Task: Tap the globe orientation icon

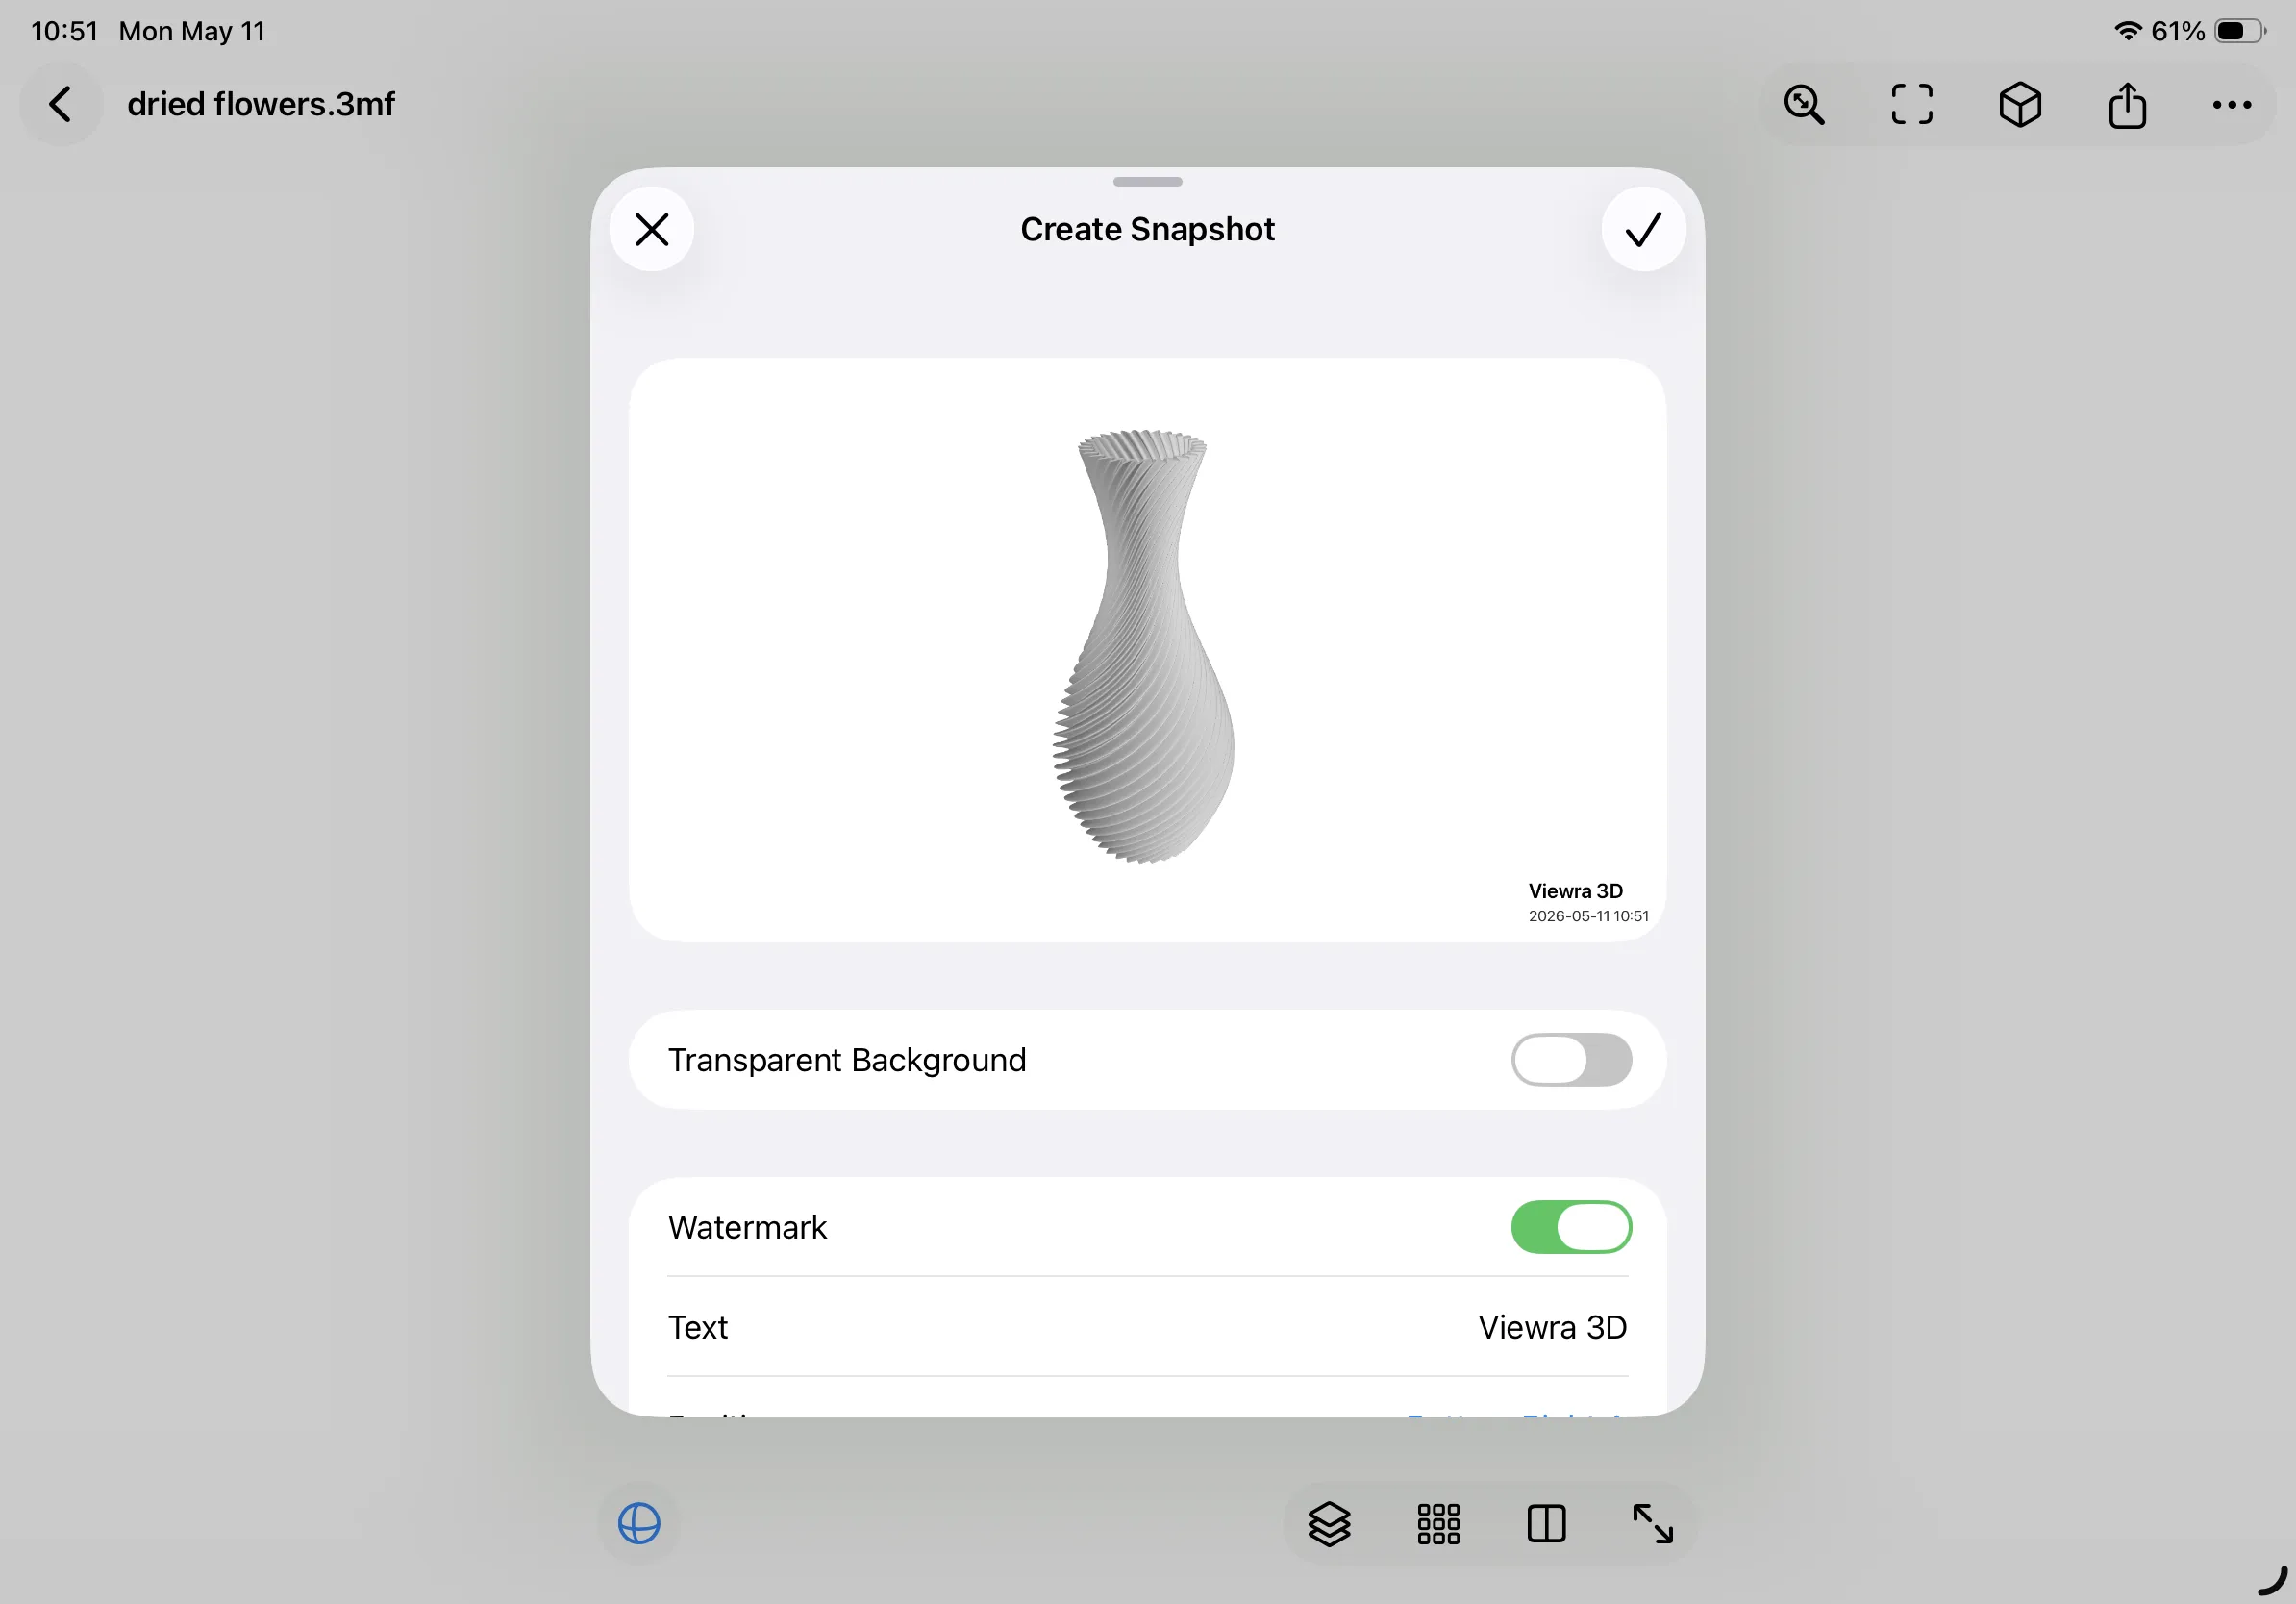Action: (639, 1524)
